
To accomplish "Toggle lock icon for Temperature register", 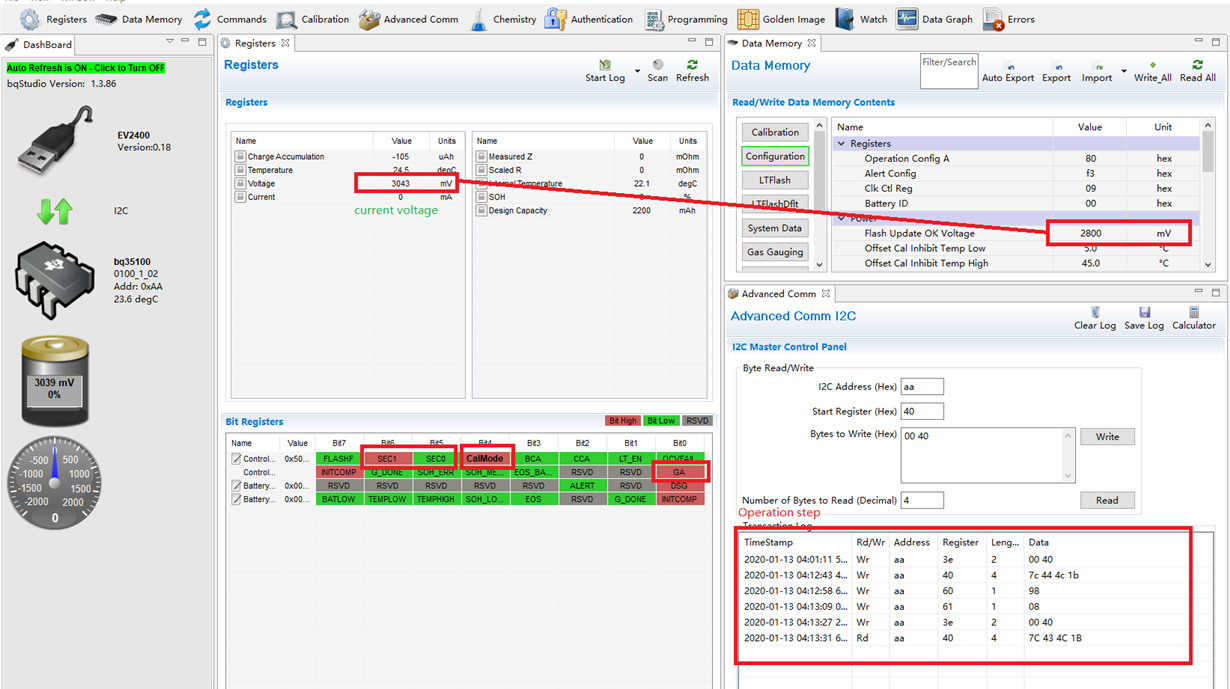I will pos(240,170).
